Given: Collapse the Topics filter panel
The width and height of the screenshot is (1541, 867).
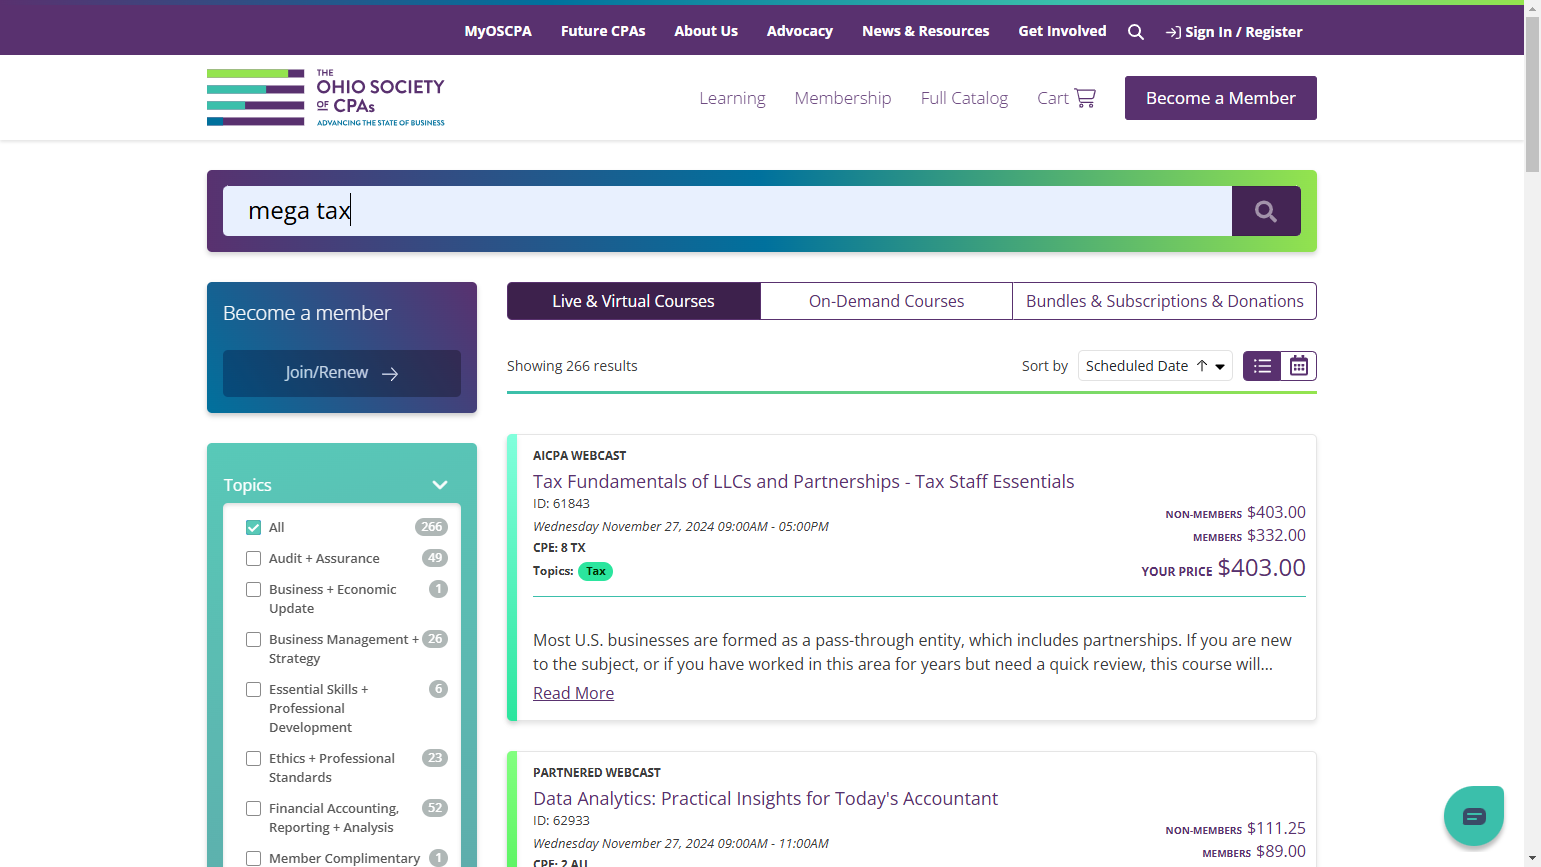Looking at the screenshot, I should point(439,485).
